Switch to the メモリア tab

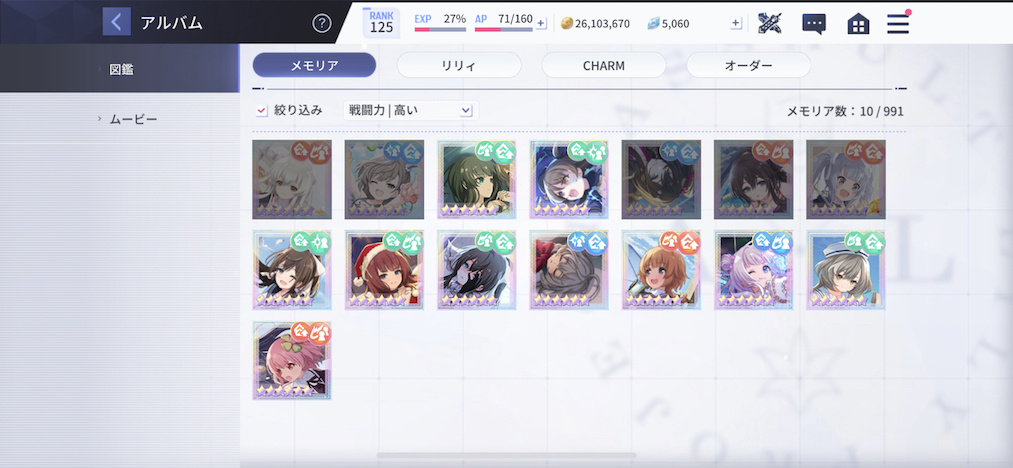[314, 65]
